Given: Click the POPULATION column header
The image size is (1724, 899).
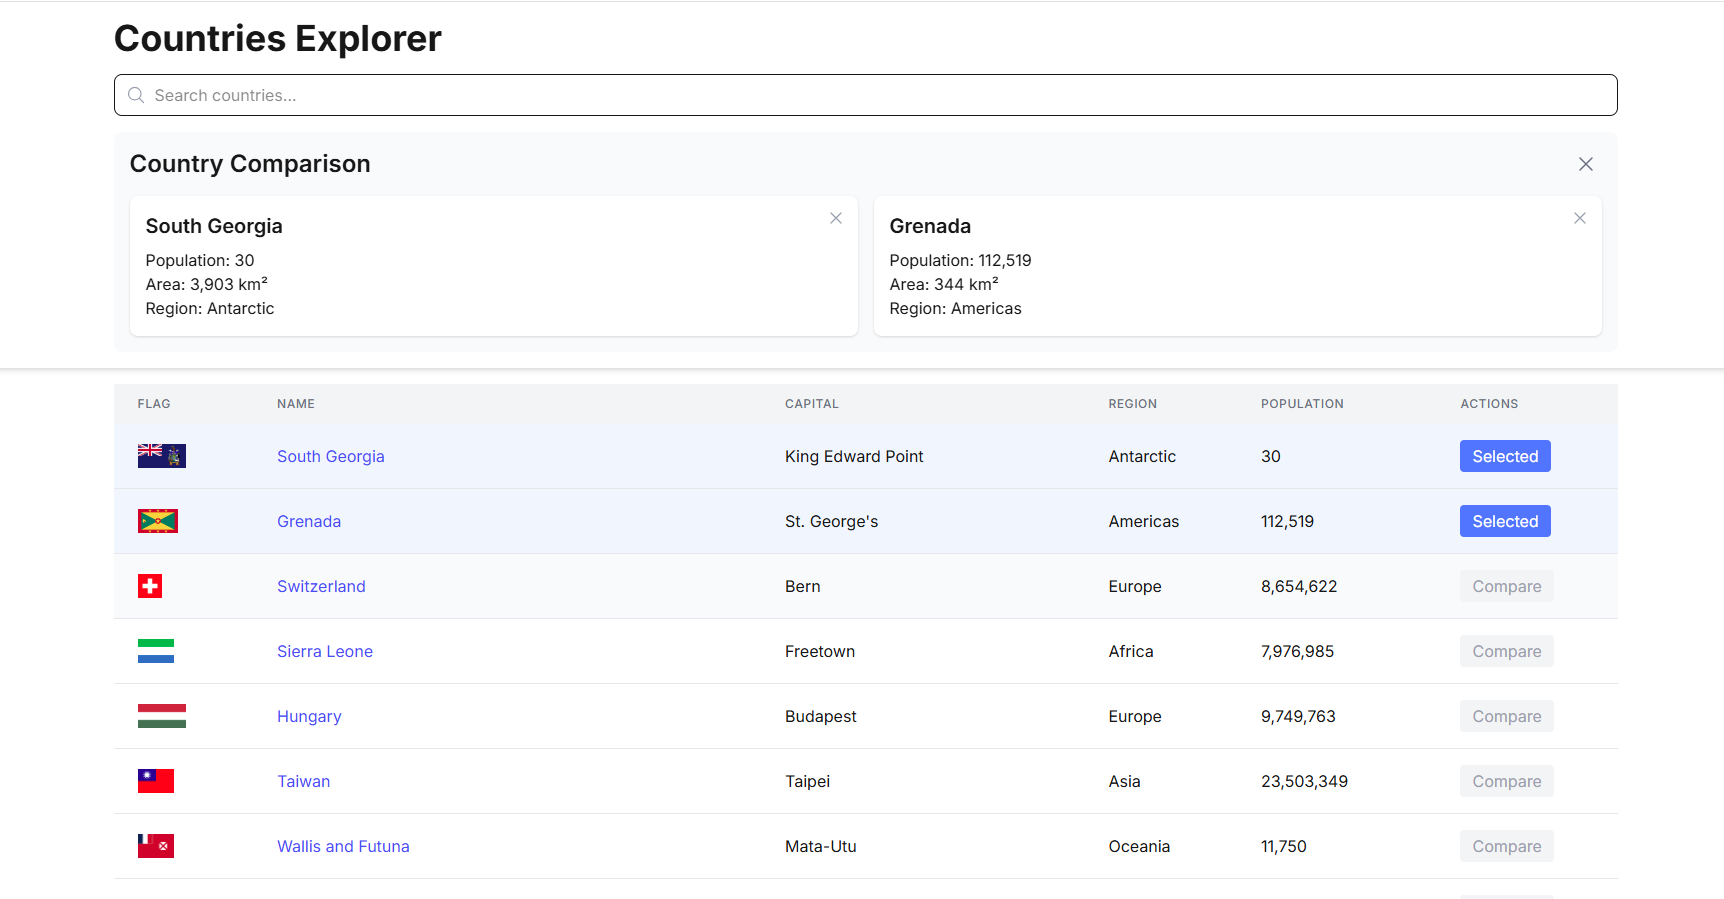Looking at the screenshot, I should (x=1302, y=404).
